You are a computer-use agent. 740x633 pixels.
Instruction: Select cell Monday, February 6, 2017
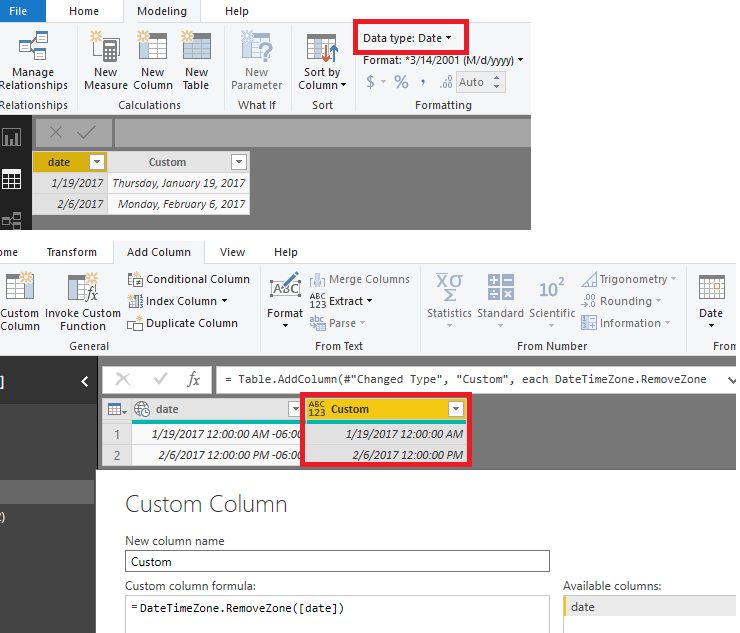point(178,204)
